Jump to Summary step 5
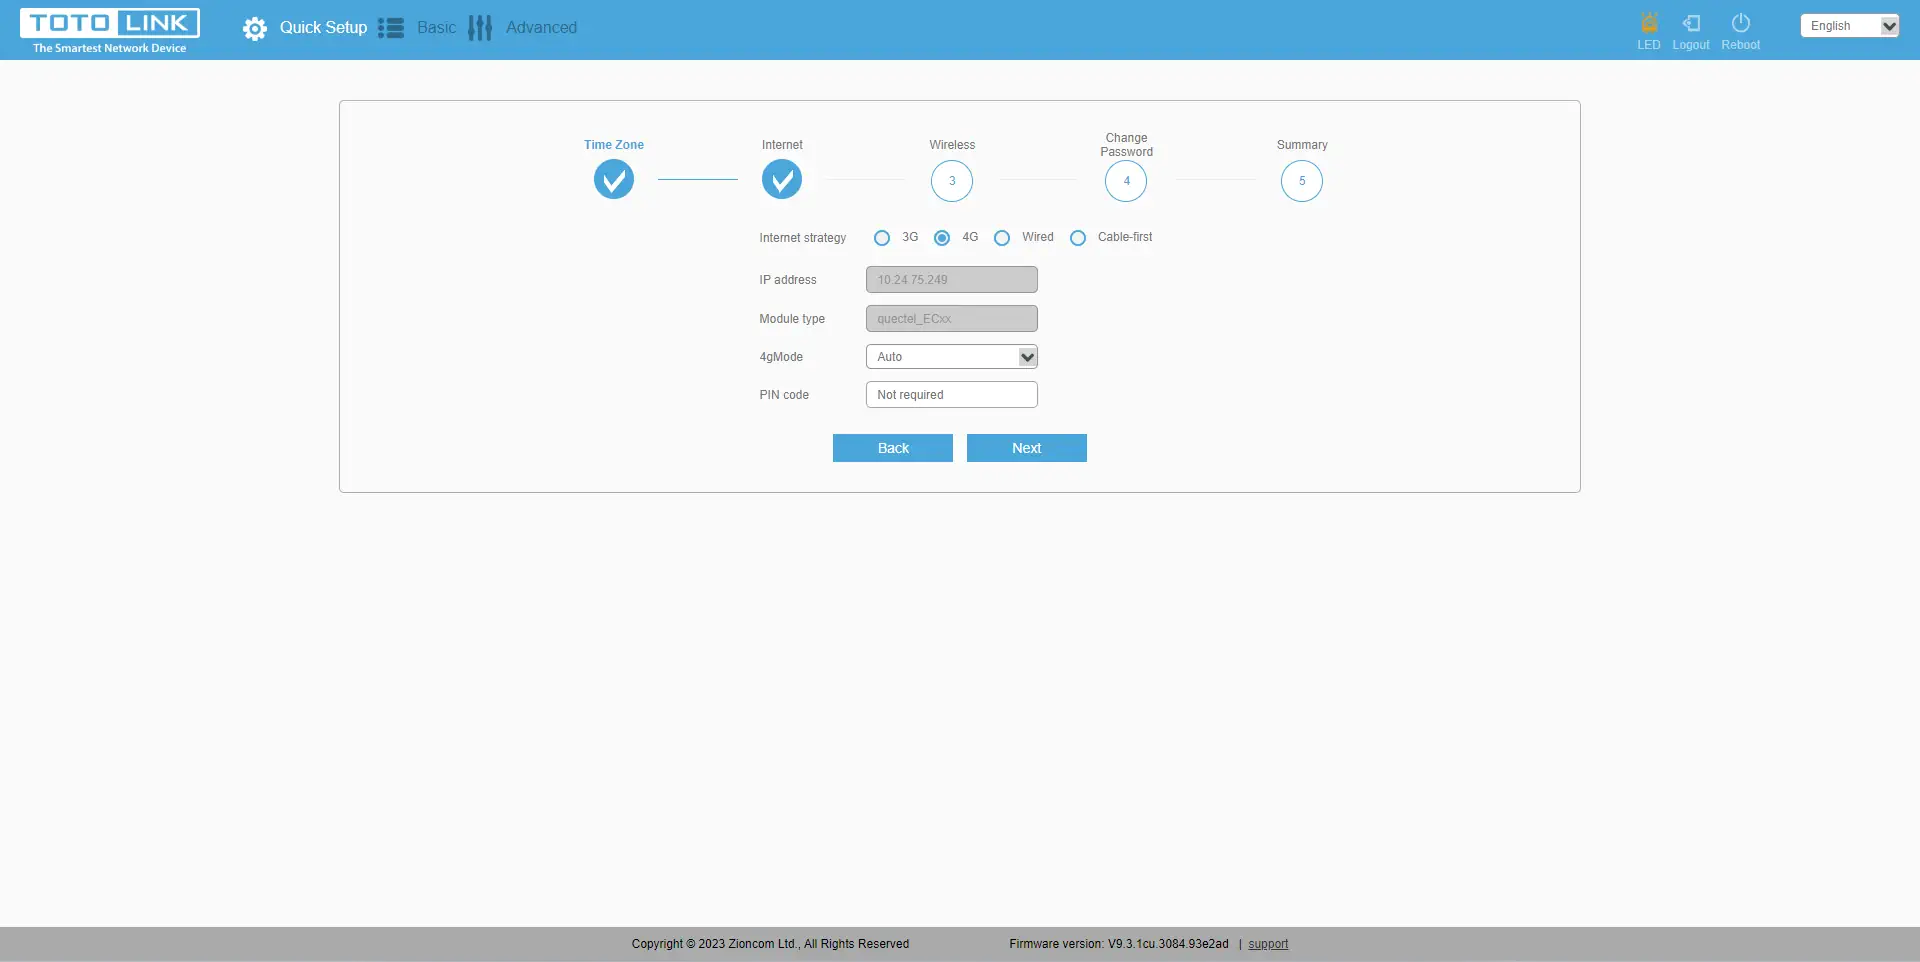 coord(1301,181)
